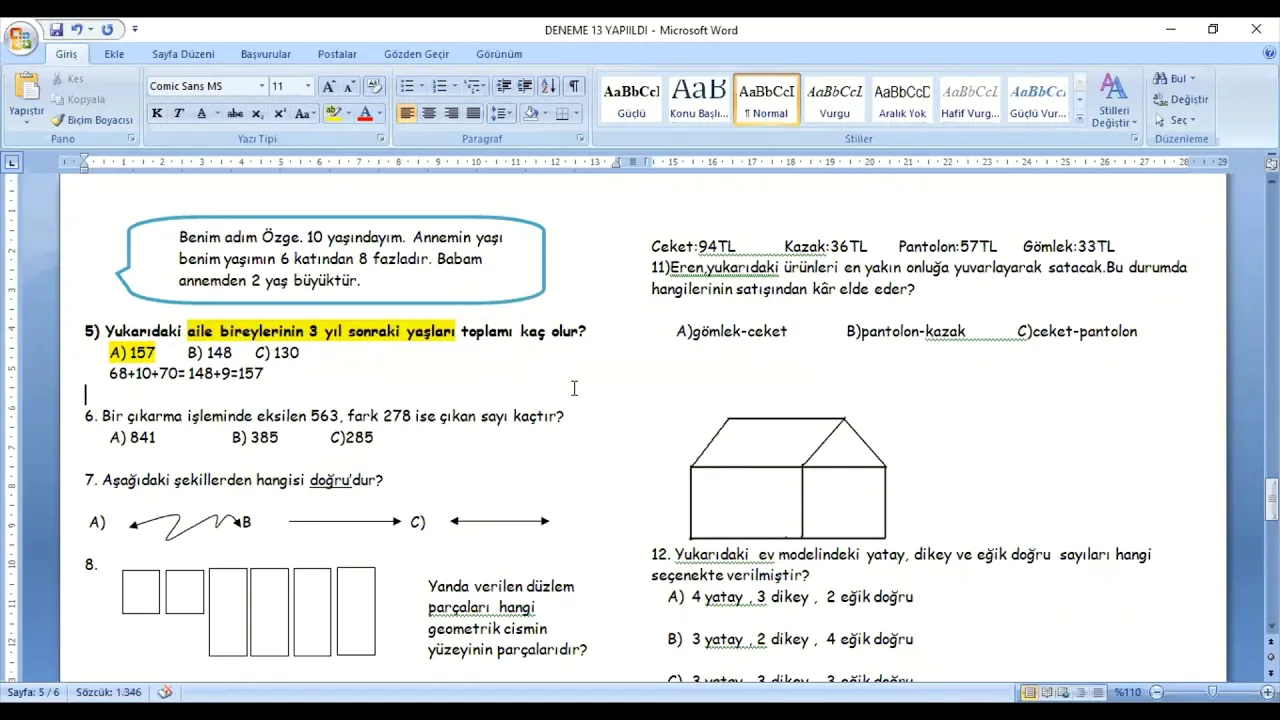This screenshot has width=1280, height=720.
Task: Adjust the zoom slider handle
Action: (1212, 692)
